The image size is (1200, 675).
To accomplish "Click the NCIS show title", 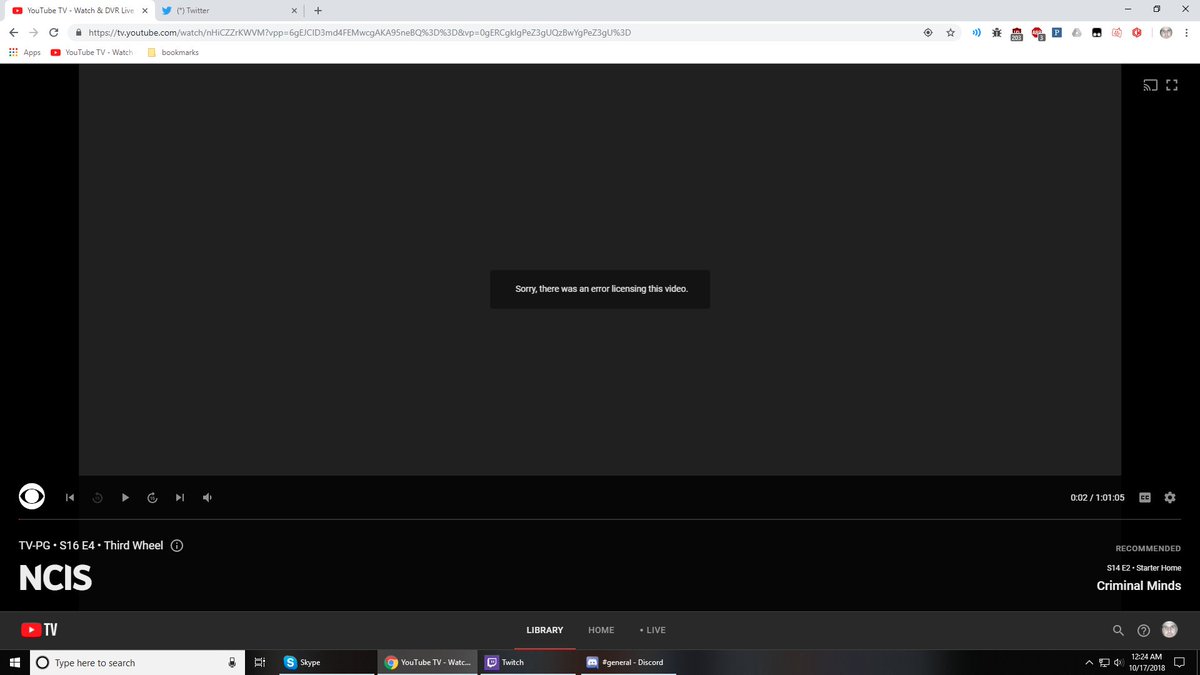I will coord(55,578).
